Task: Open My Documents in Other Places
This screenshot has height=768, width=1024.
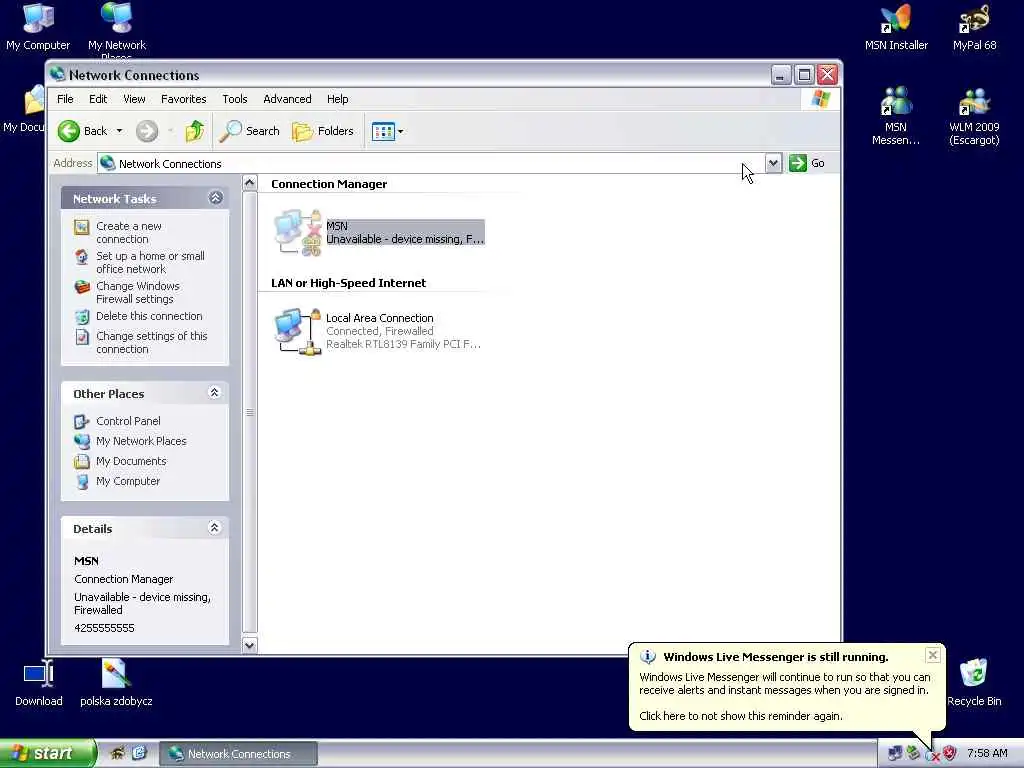Action: (131, 462)
